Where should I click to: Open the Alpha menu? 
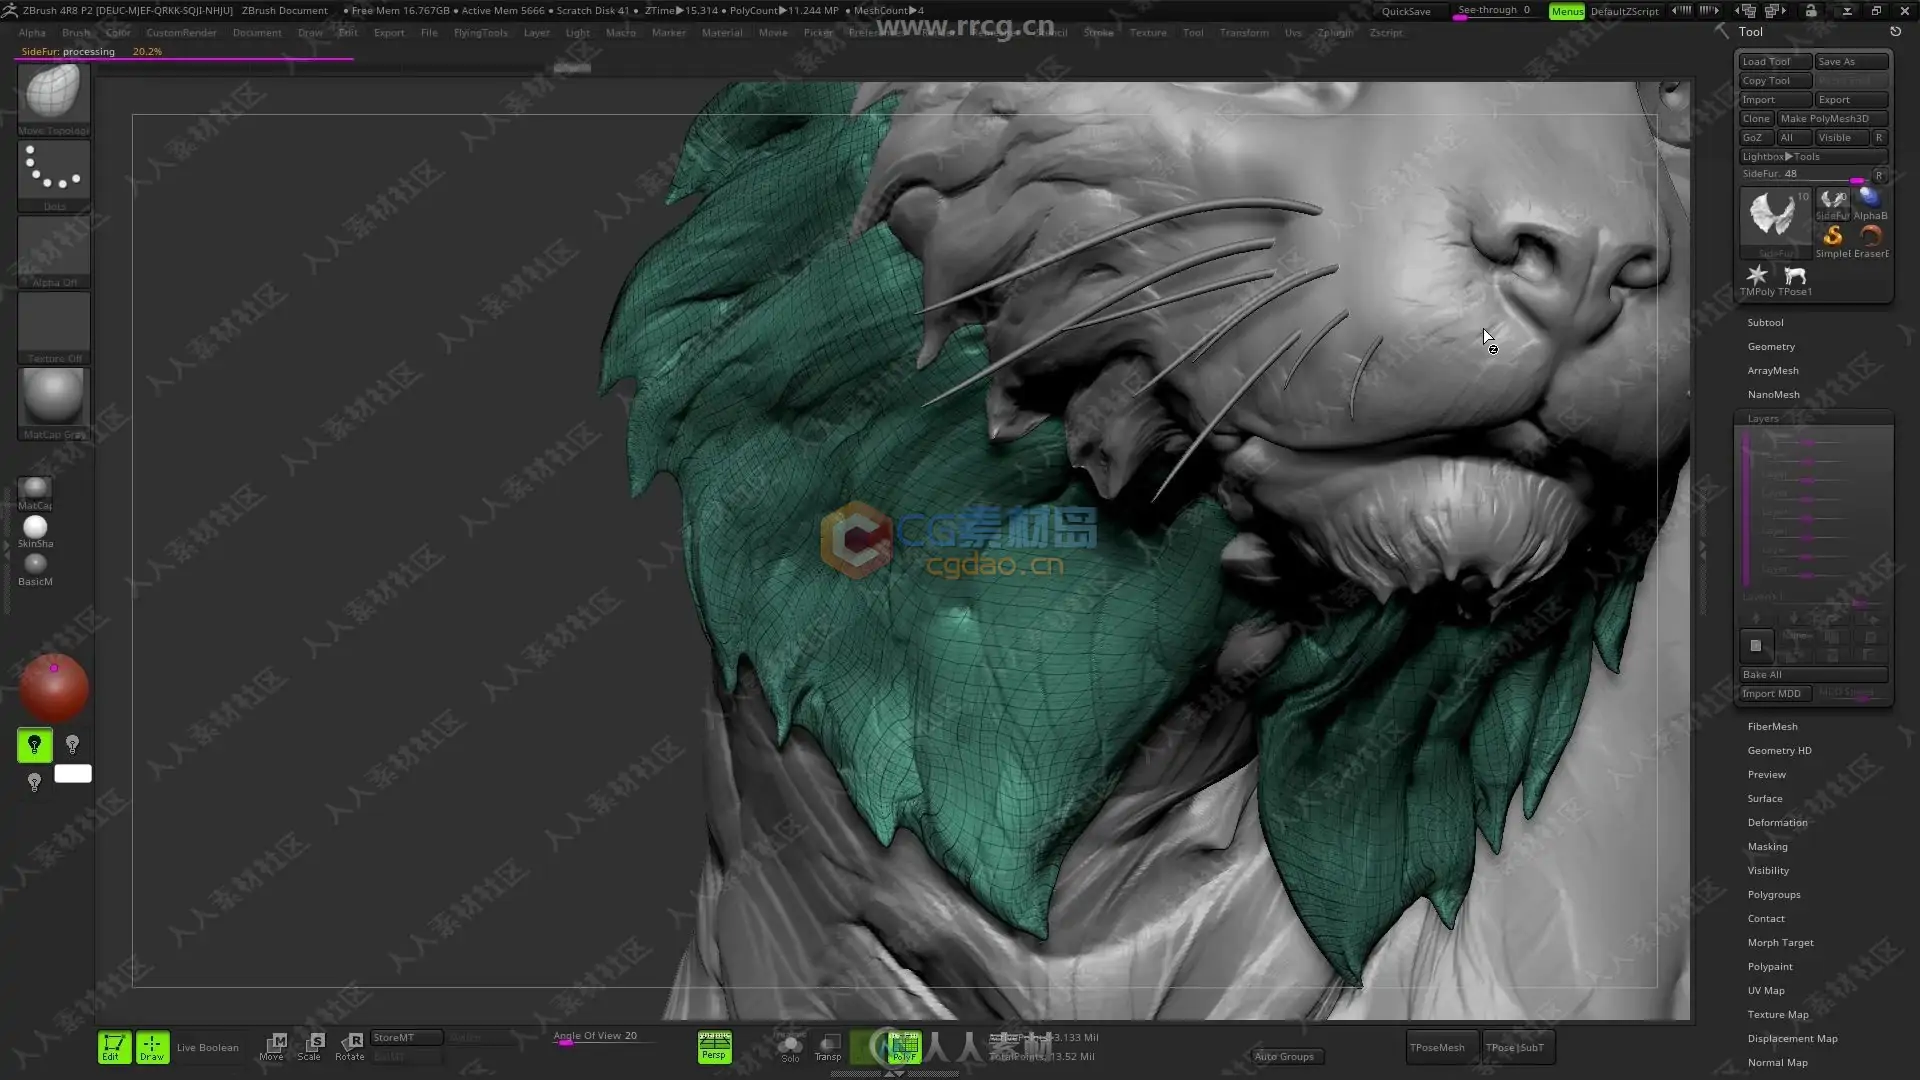pyautogui.click(x=32, y=32)
